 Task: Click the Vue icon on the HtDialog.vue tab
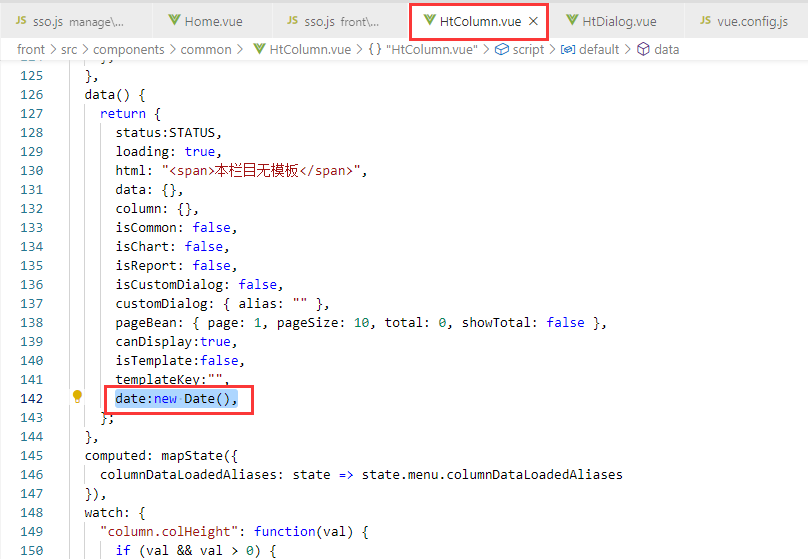tap(571, 21)
